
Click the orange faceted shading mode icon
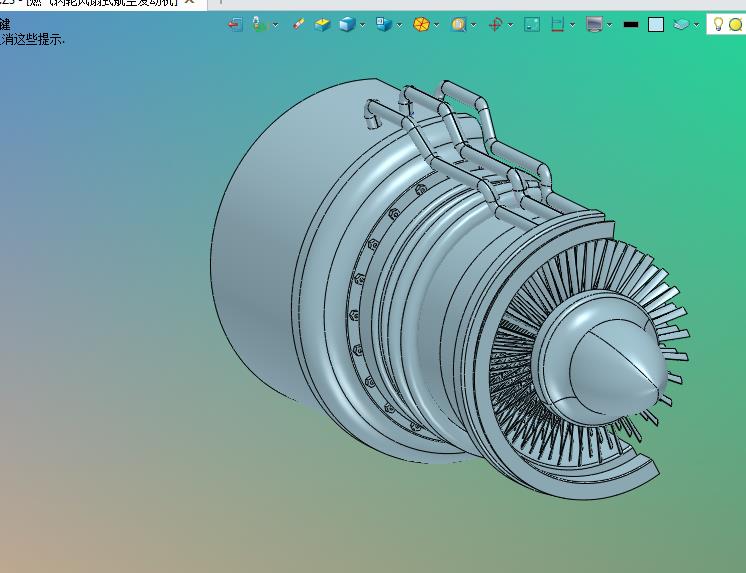pos(421,24)
